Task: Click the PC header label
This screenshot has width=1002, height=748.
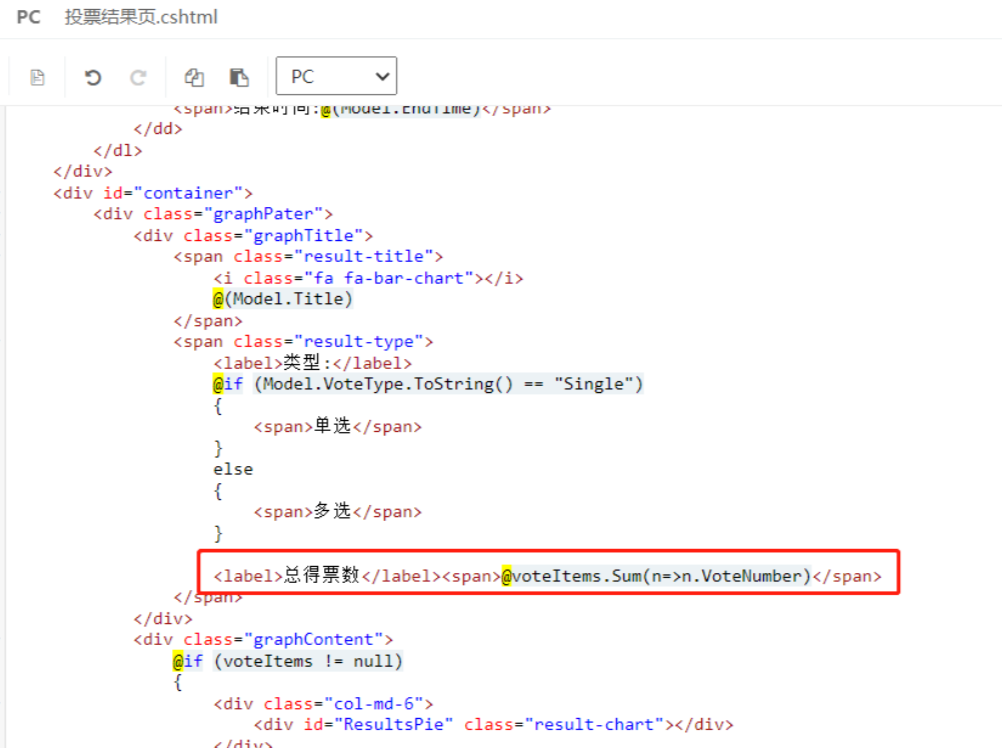Action: coord(28,17)
